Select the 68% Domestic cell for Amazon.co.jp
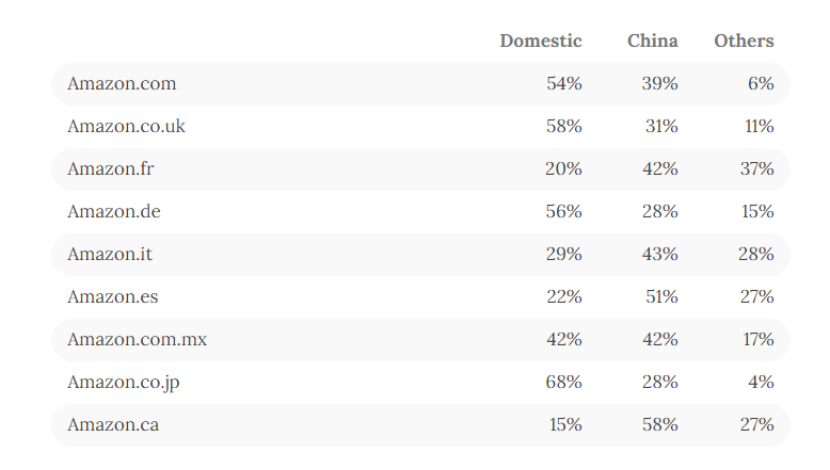This screenshot has height=470, width=830. pyautogui.click(x=564, y=382)
